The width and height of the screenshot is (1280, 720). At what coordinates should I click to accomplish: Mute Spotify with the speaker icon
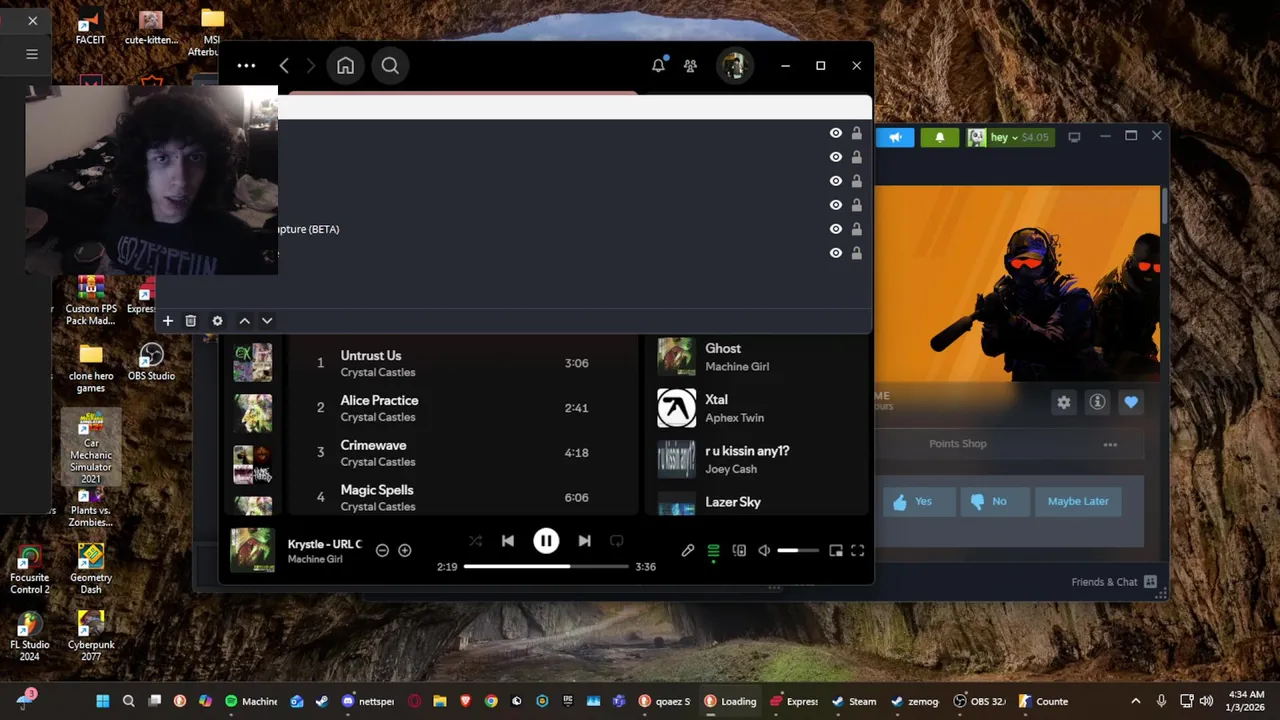pyautogui.click(x=764, y=550)
